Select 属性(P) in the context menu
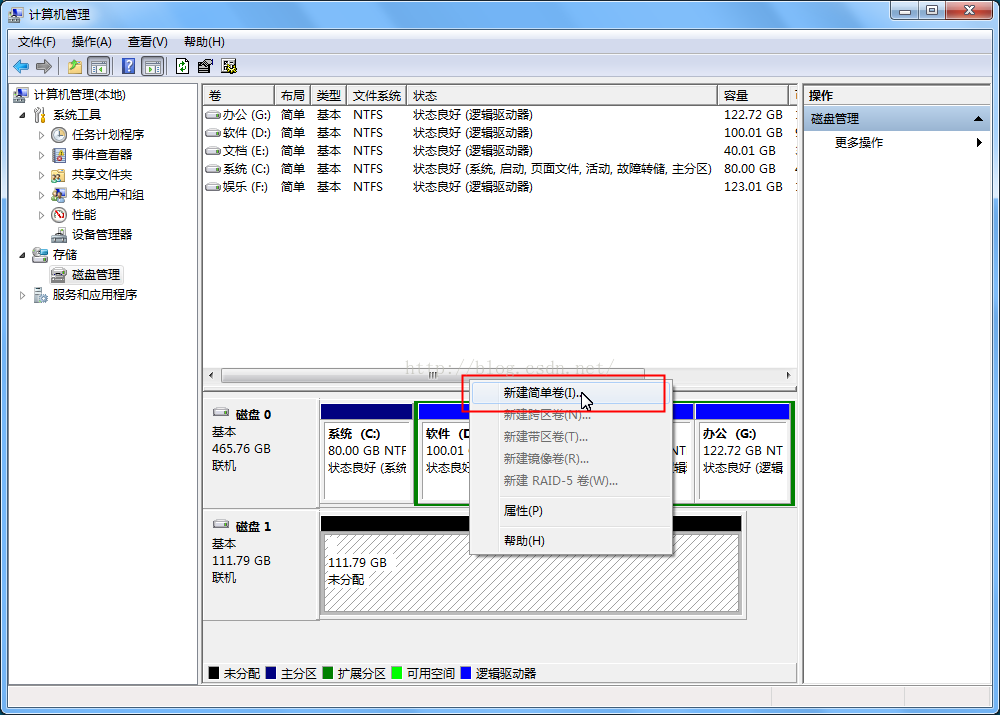This screenshot has width=1000, height=715. pyautogui.click(x=523, y=510)
